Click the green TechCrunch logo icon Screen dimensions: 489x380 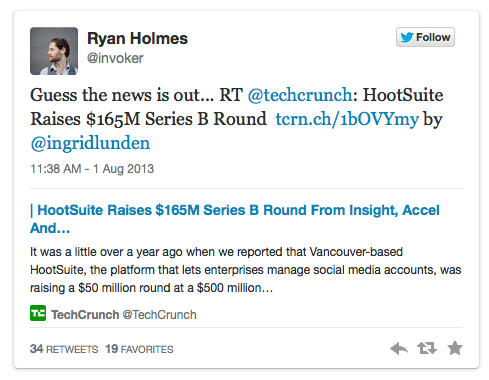click(38, 313)
